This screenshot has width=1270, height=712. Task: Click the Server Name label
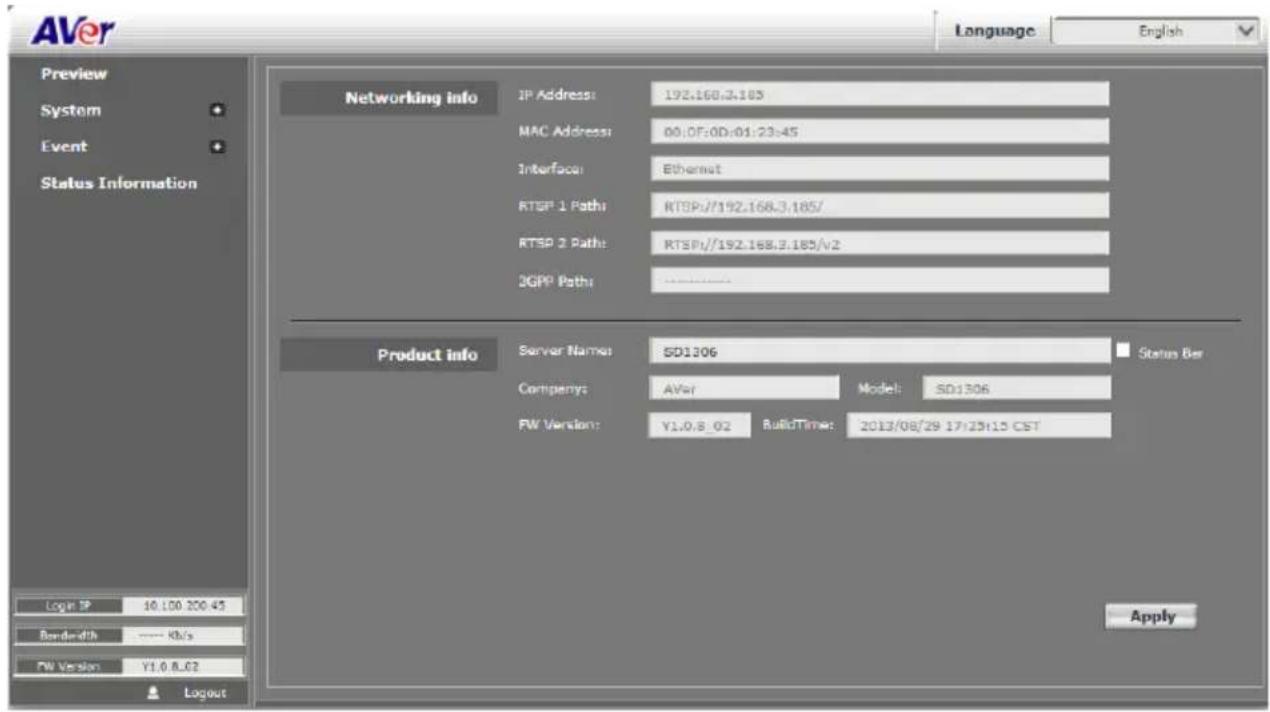pos(566,351)
